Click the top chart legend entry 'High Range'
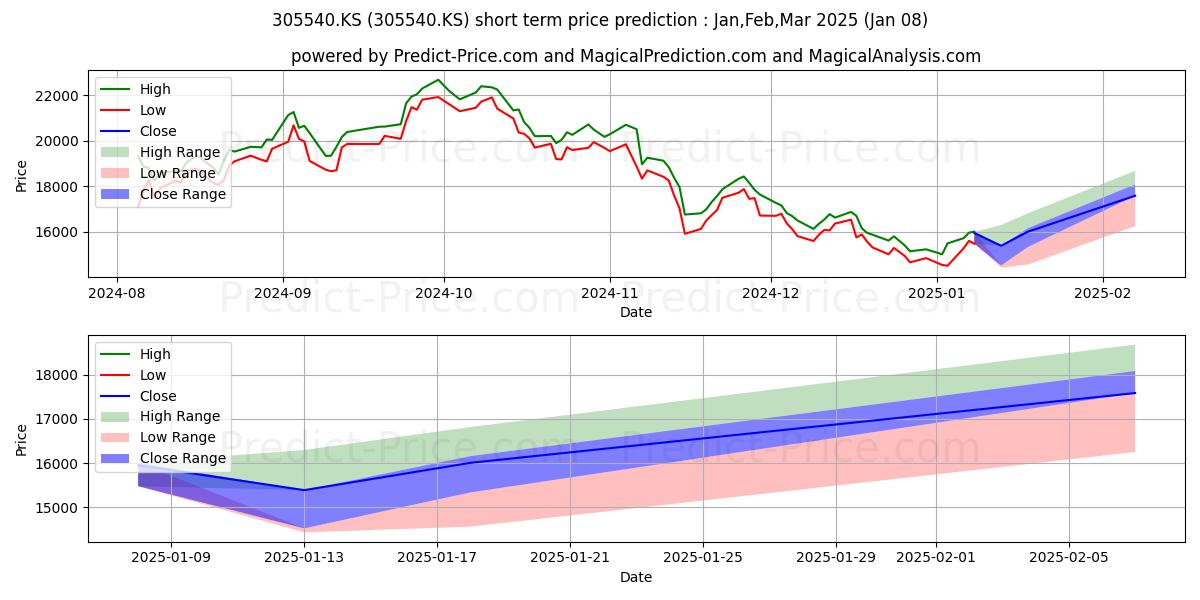This screenshot has width=1200, height=600. [178, 152]
